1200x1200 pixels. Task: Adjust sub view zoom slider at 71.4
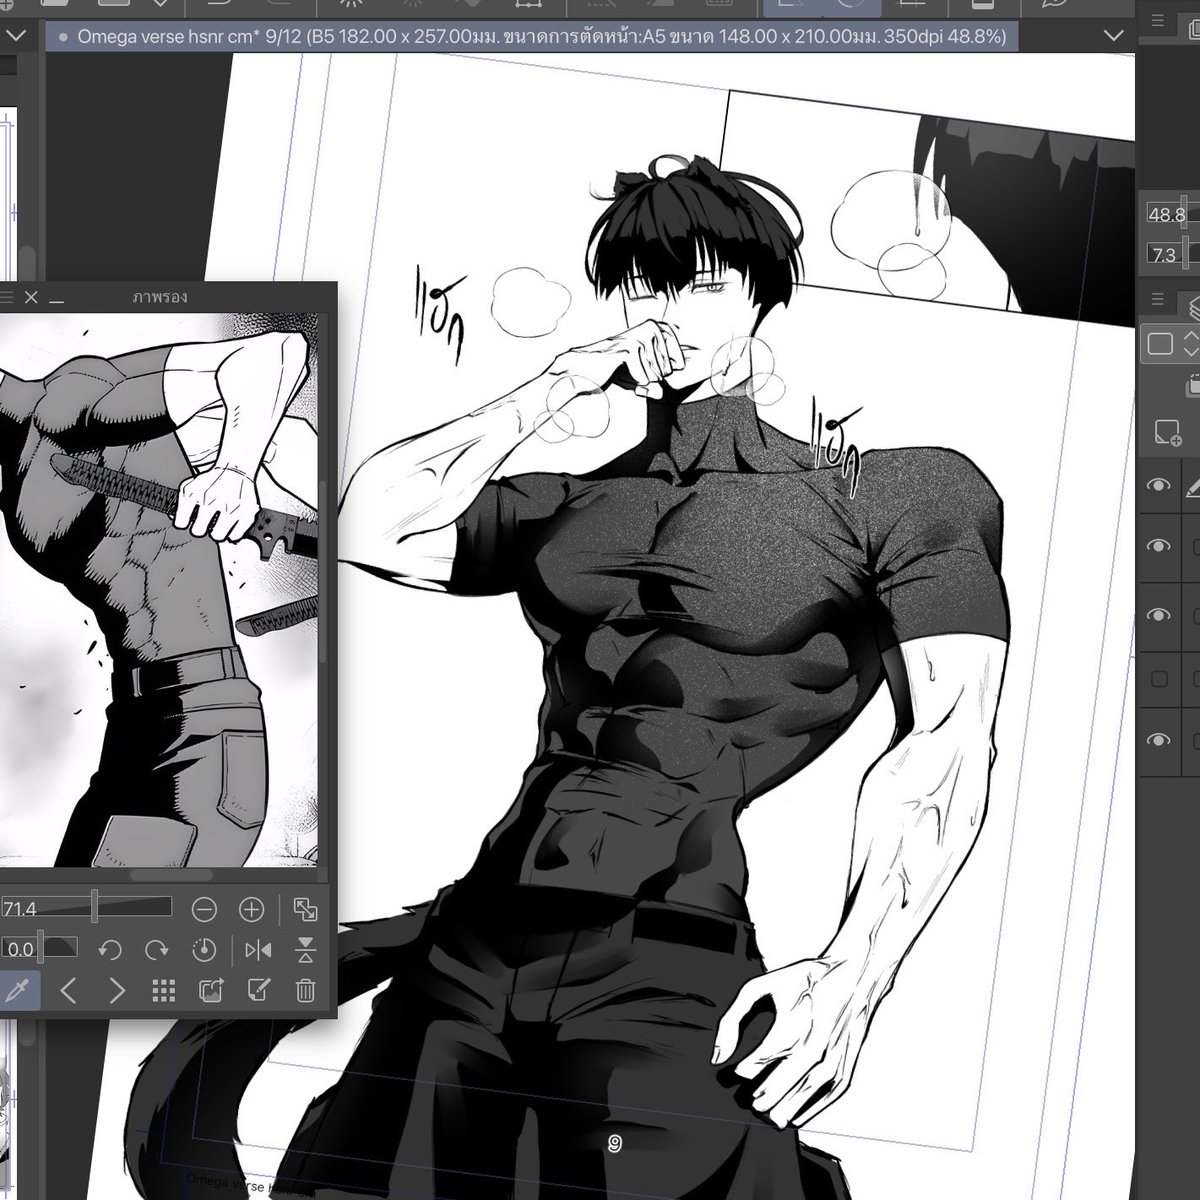(86, 908)
